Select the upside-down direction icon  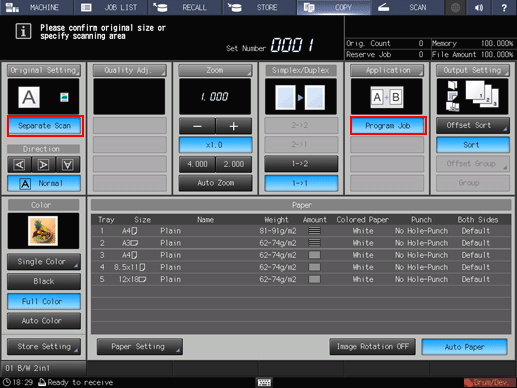click(68, 164)
